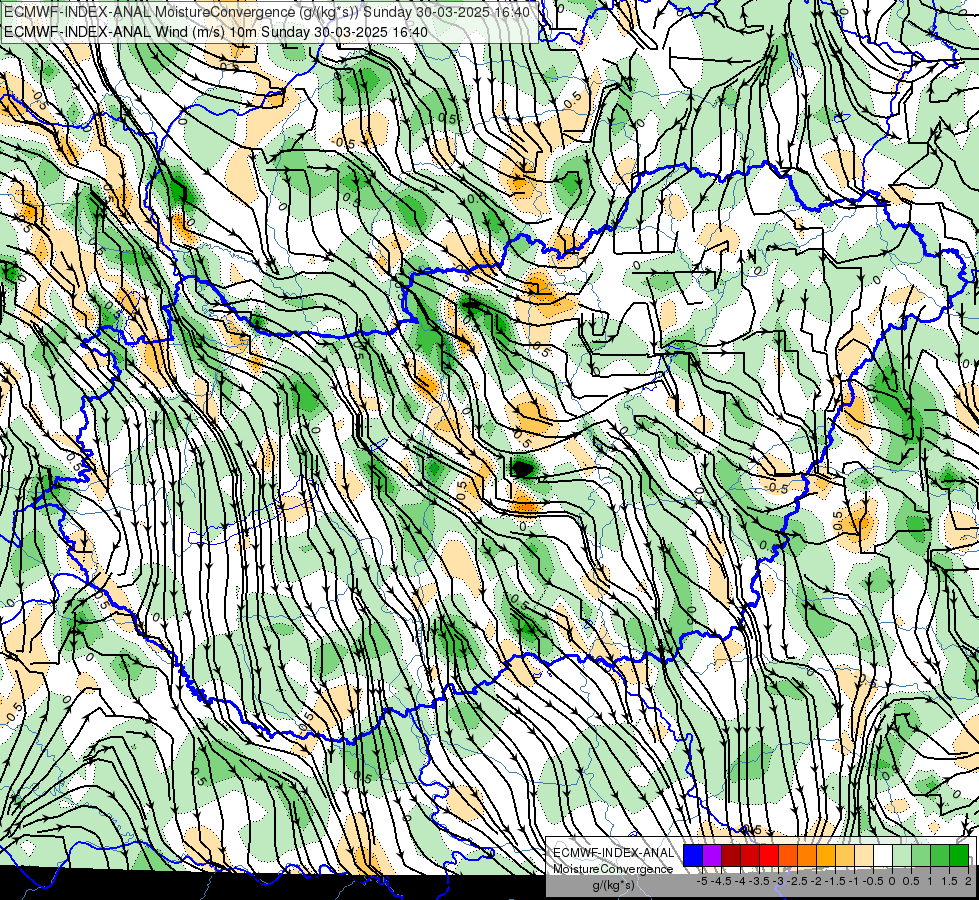Click the -5 value on the legend scale

point(702,881)
